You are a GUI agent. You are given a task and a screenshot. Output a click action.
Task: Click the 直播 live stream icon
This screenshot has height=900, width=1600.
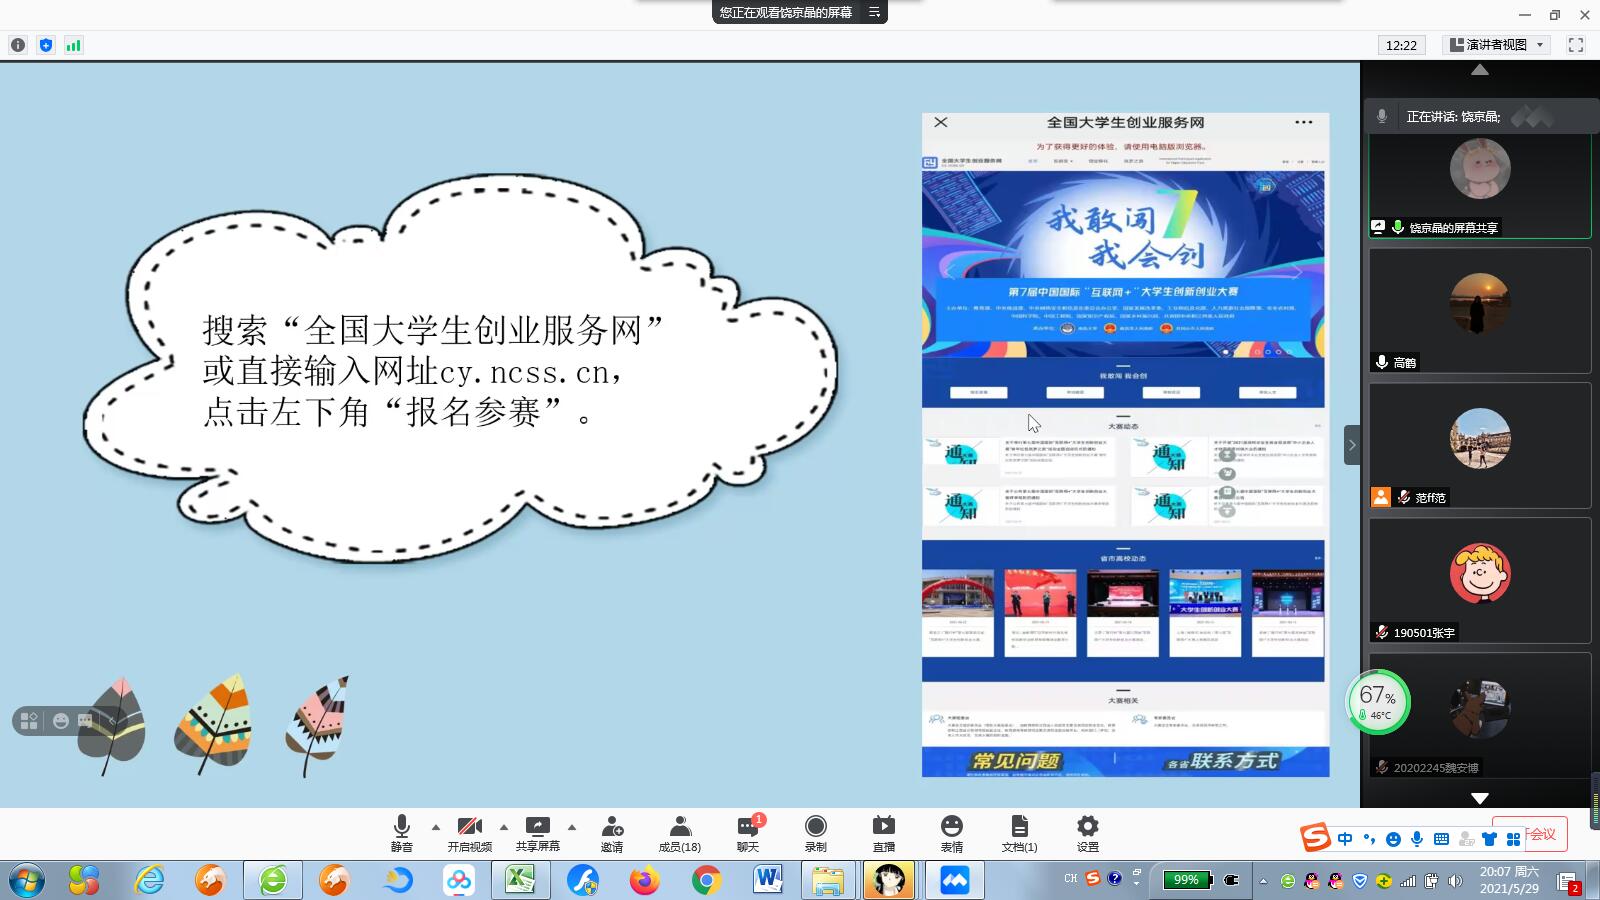884,832
